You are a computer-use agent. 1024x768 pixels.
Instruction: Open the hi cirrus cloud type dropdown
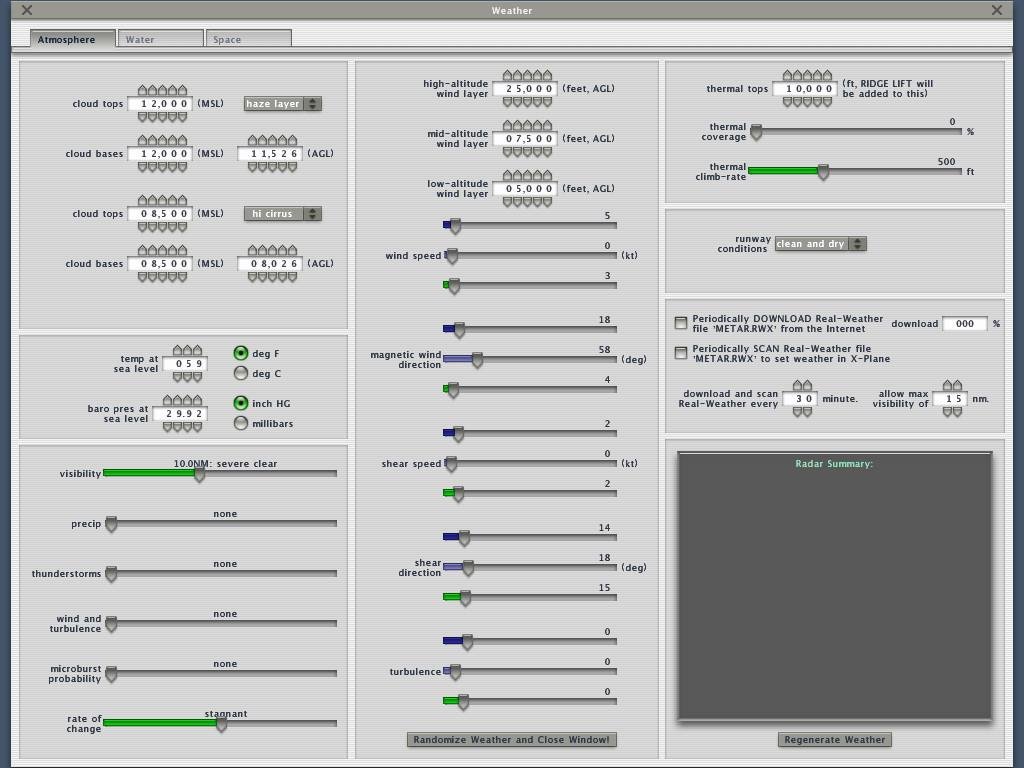[282, 214]
